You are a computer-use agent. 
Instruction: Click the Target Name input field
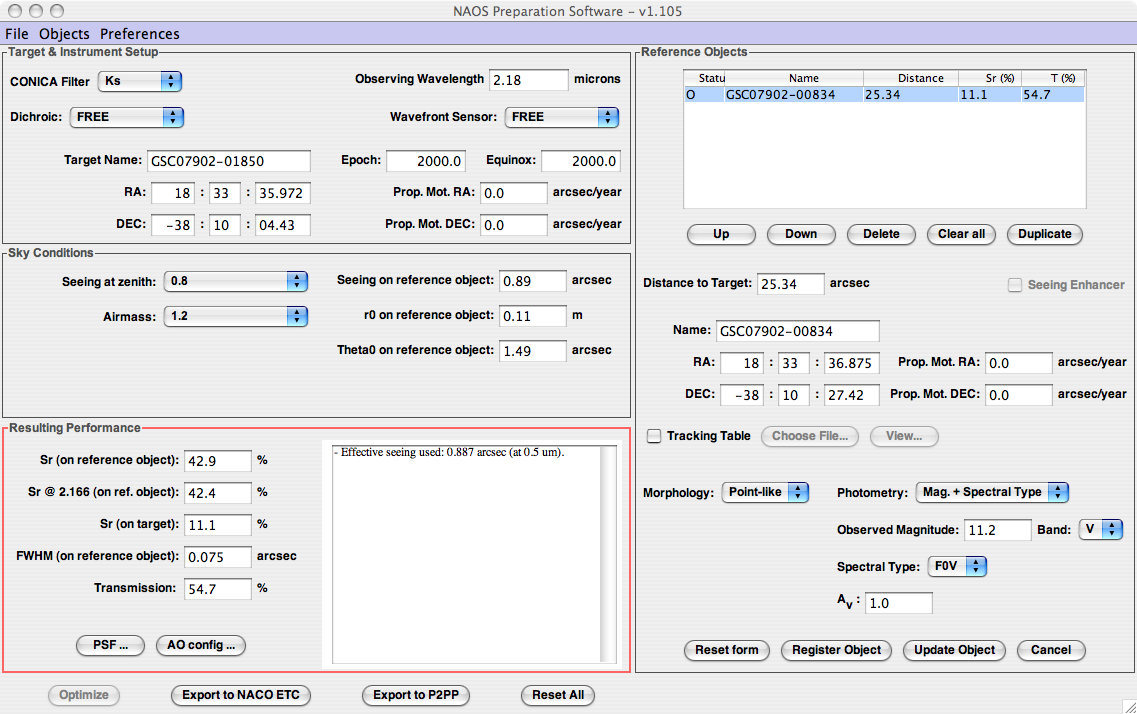[229, 161]
